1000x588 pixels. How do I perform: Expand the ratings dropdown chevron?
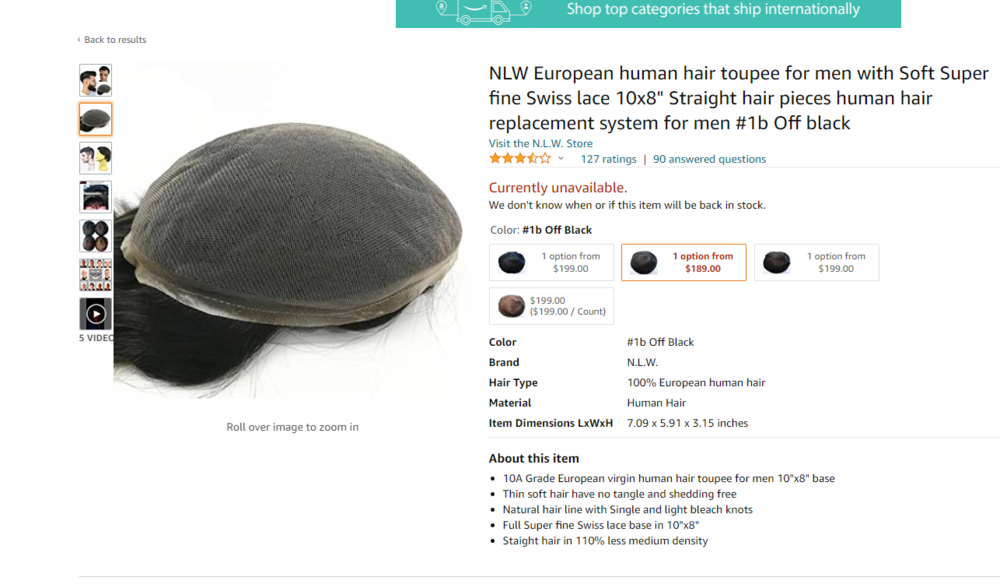561,159
